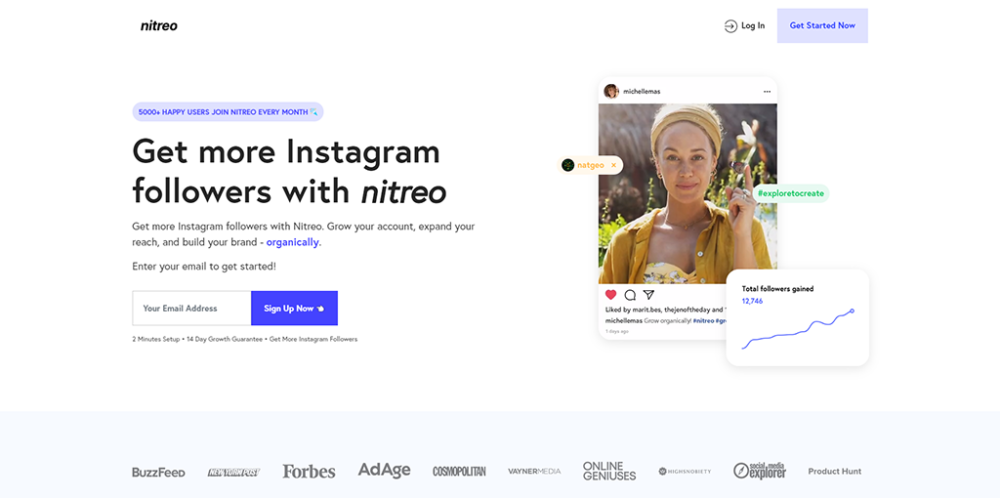Click the Get Started Now button
The width and height of the screenshot is (1000, 498).
pos(822,26)
